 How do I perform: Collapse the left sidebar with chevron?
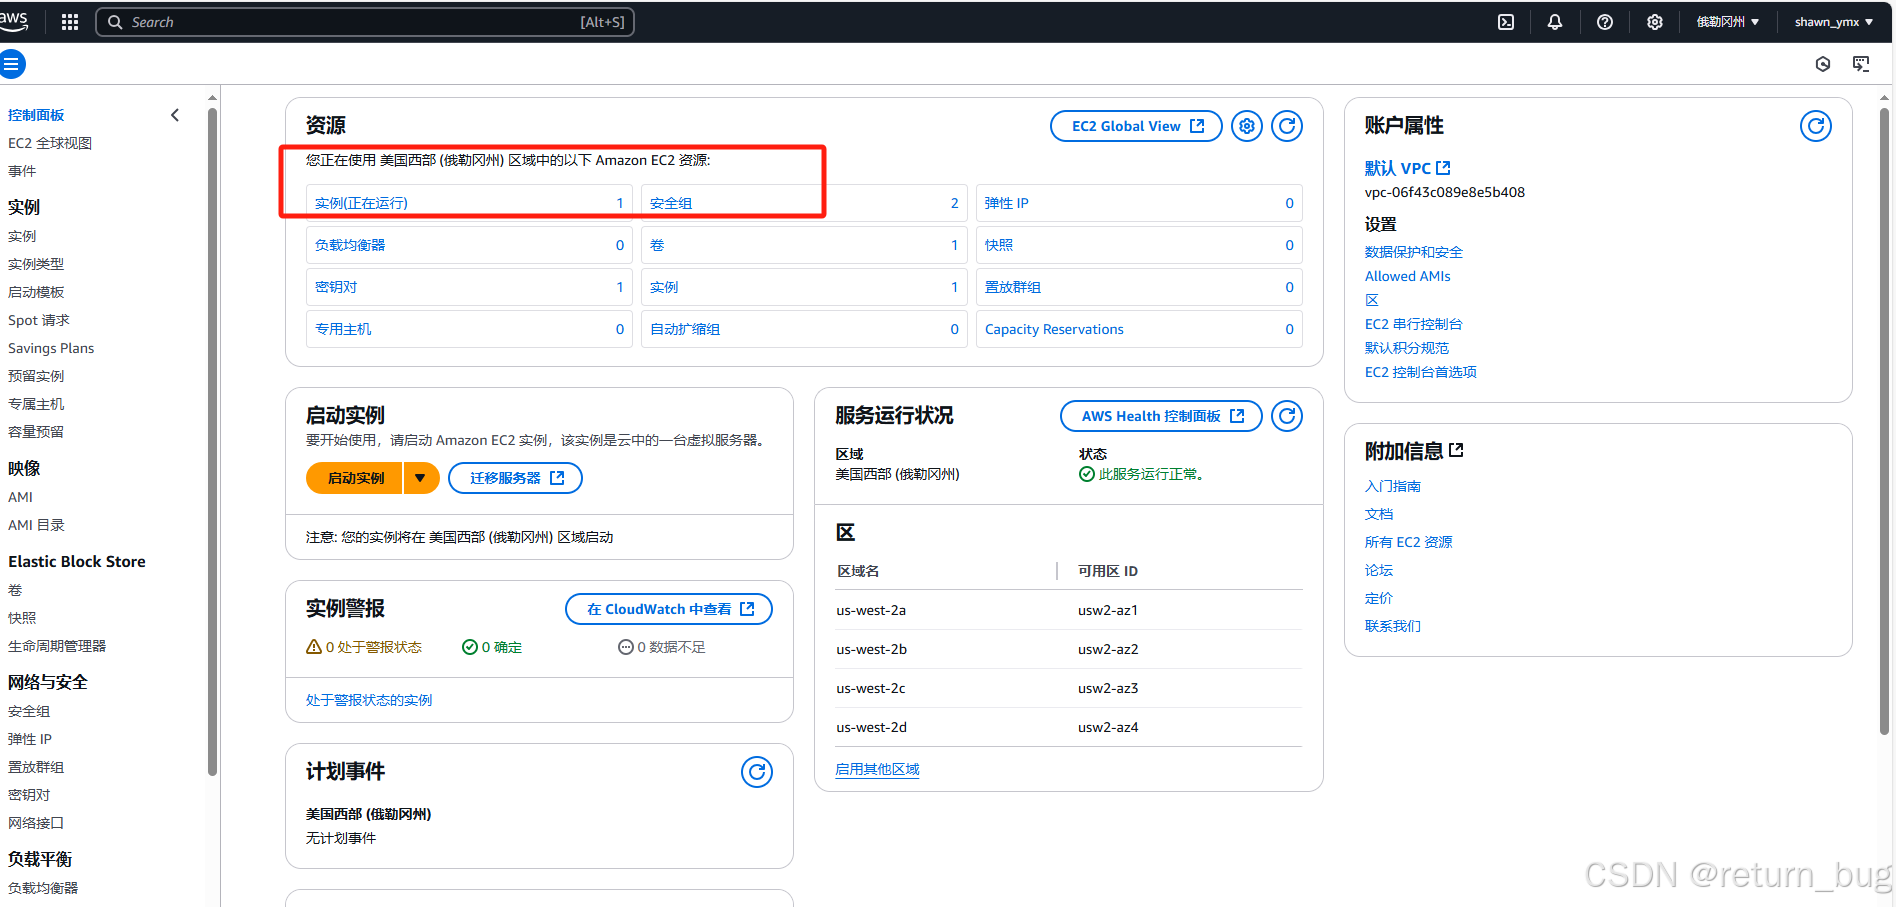175,115
